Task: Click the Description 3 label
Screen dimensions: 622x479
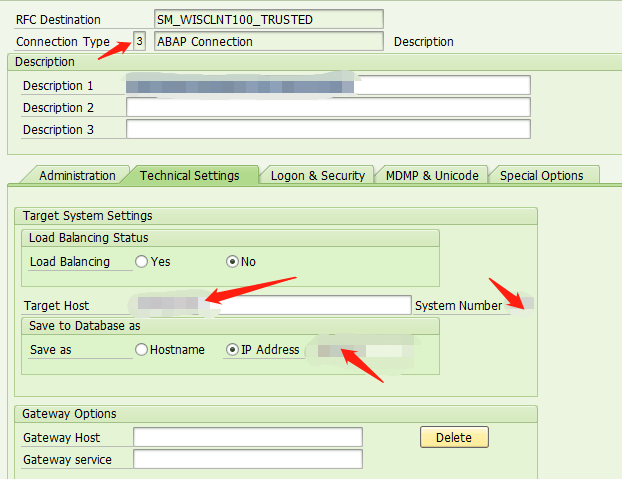Action: pyautogui.click(x=58, y=130)
